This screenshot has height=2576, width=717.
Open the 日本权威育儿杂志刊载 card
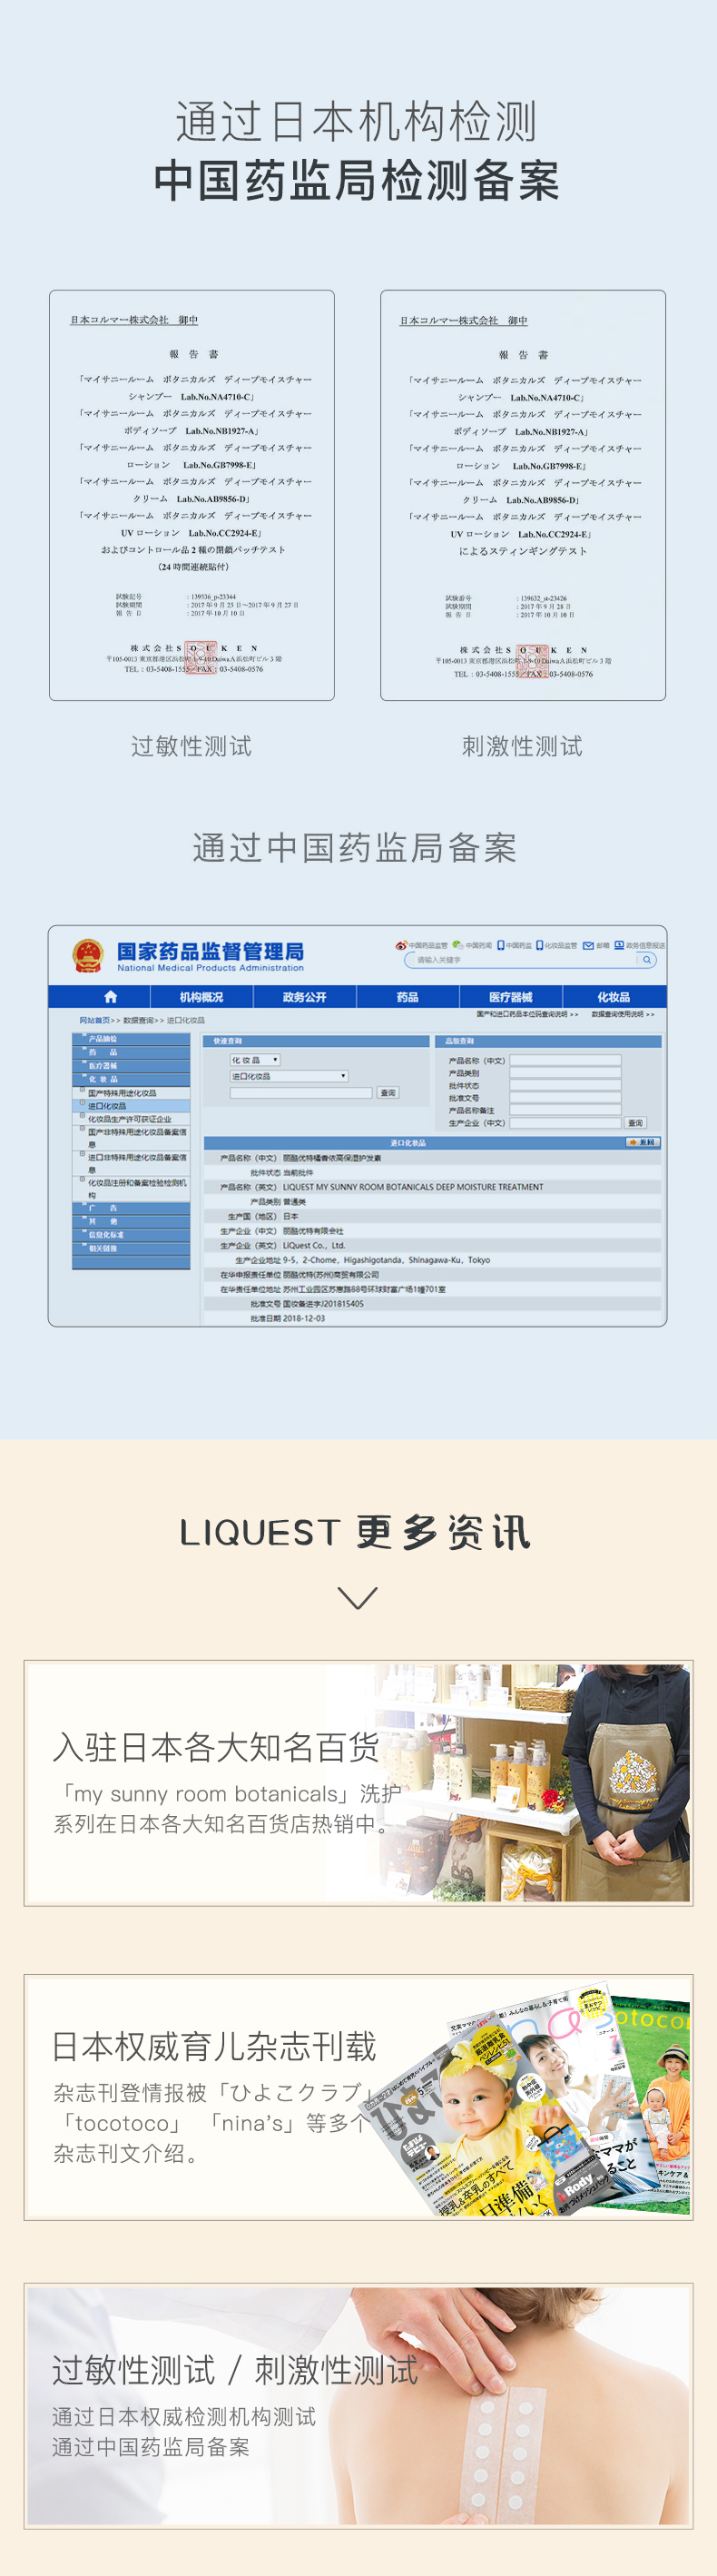358,2098
